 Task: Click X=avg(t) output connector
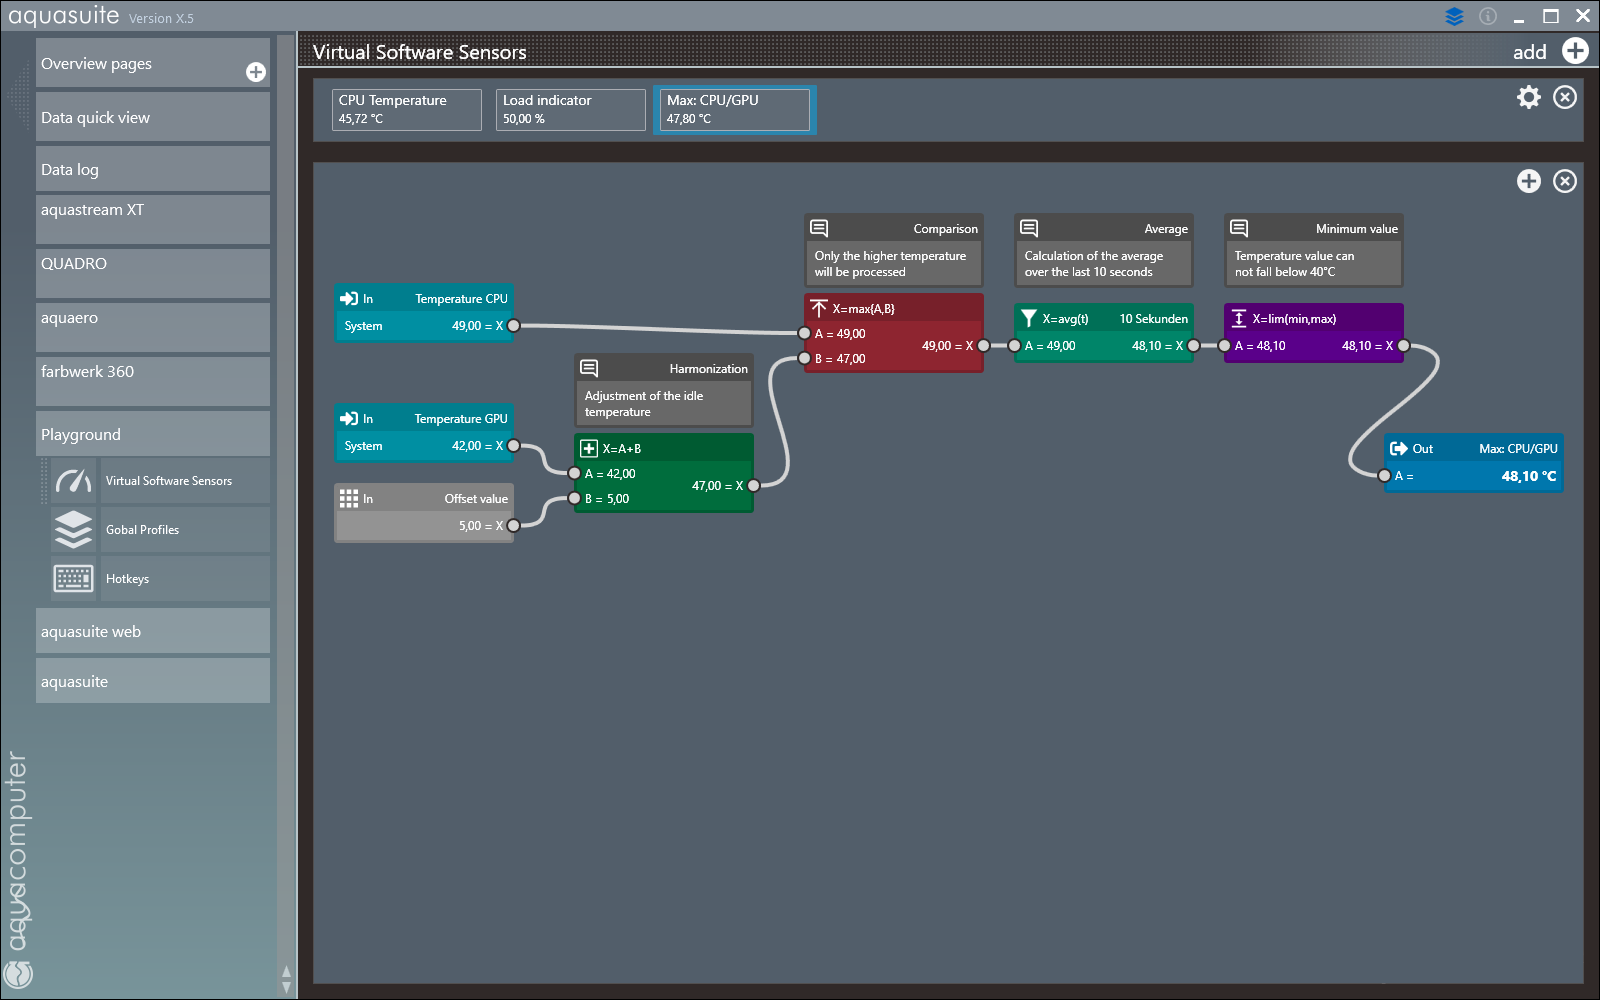tap(1193, 345)
